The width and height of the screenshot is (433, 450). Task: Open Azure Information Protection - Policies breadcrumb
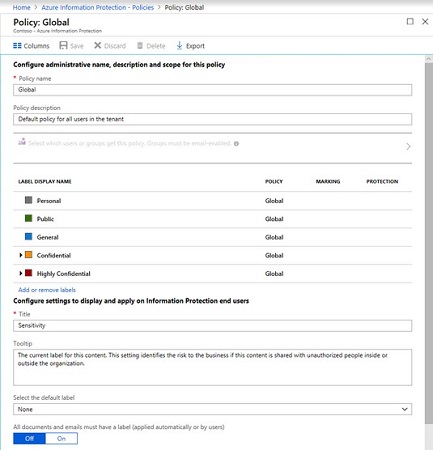tap(97, 7)
